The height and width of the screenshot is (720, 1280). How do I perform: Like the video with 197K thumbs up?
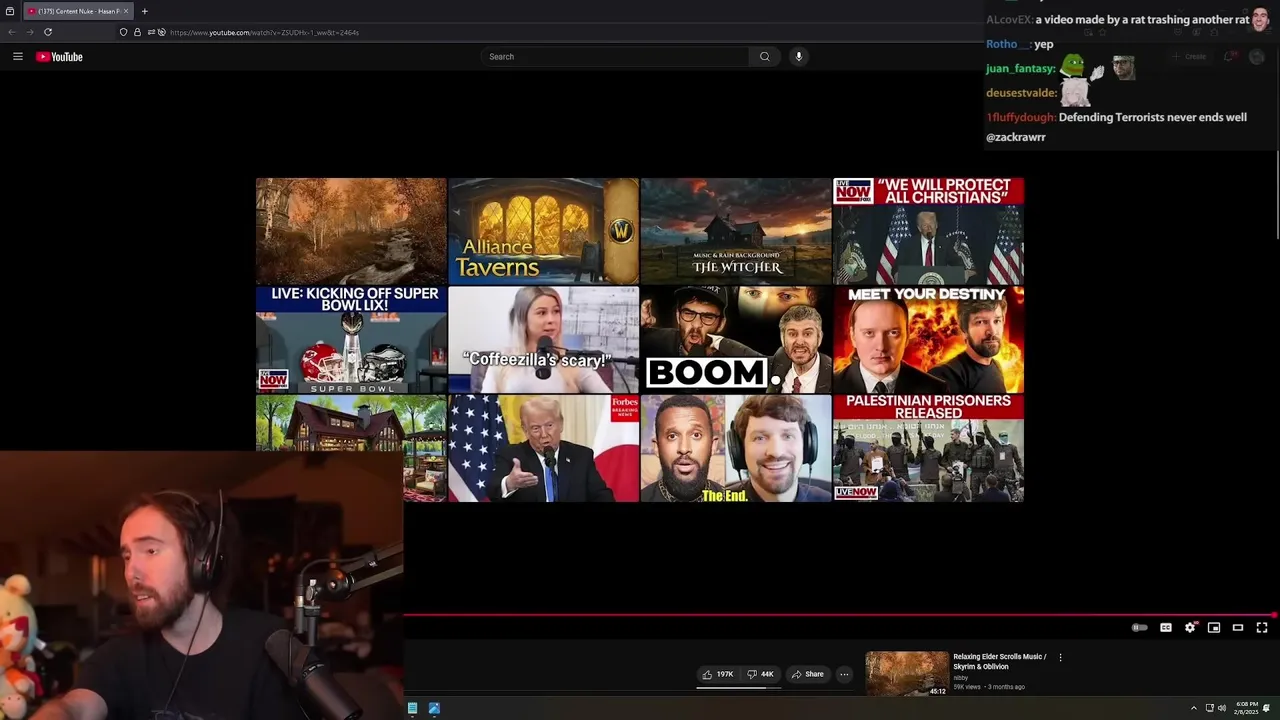coord(718,674)
